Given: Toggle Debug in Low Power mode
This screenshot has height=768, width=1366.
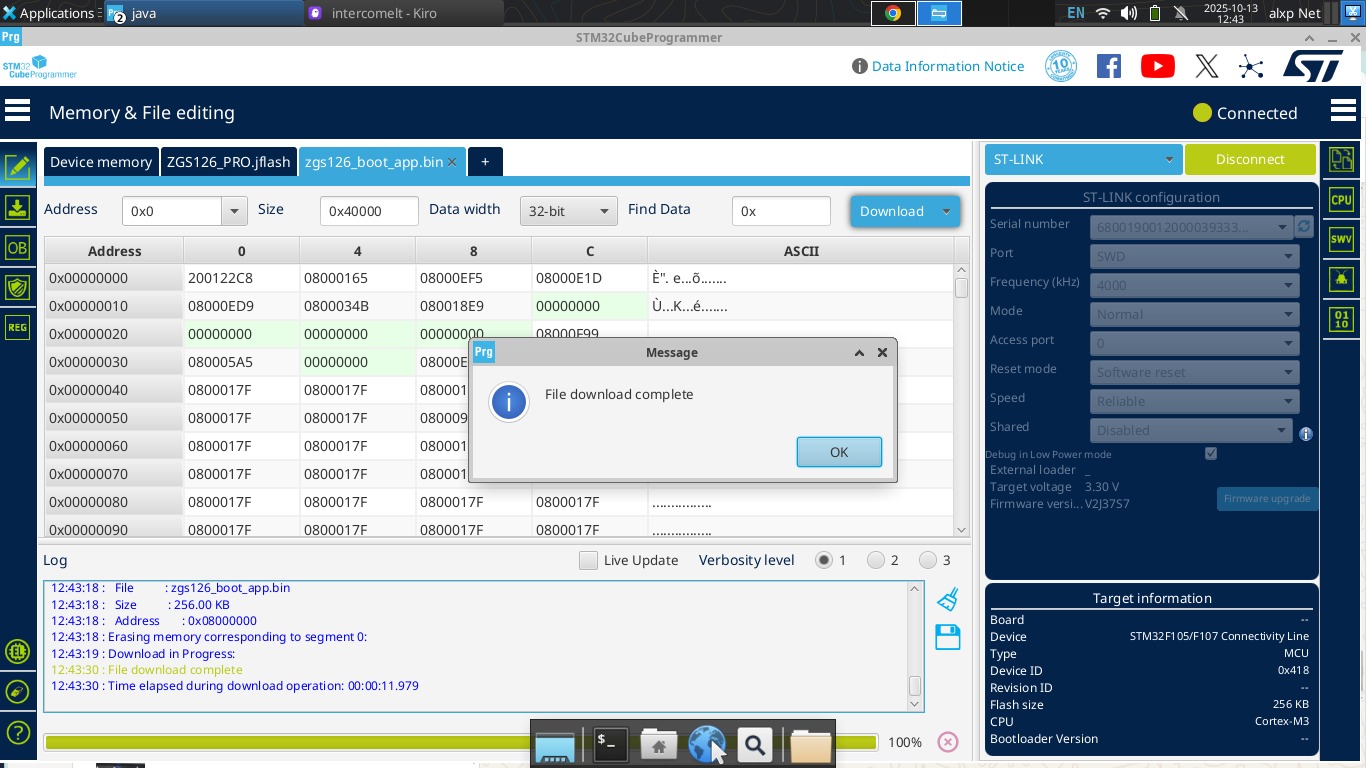Looking at the screenshot, I should pos(1211,453).
